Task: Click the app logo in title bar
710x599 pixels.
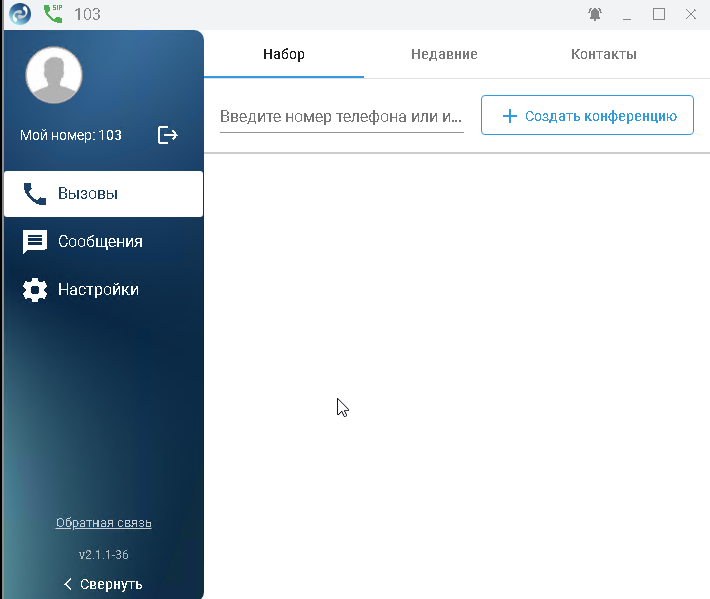Action: pos(20,14)
